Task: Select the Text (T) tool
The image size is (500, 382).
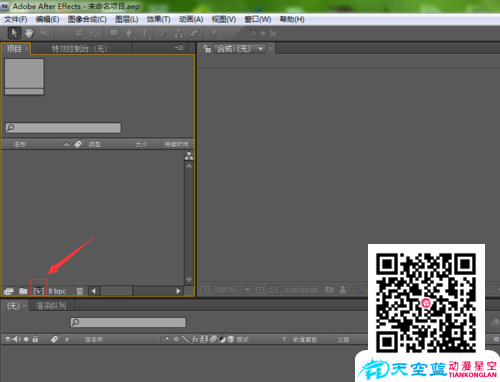Action: pos(144,33)
